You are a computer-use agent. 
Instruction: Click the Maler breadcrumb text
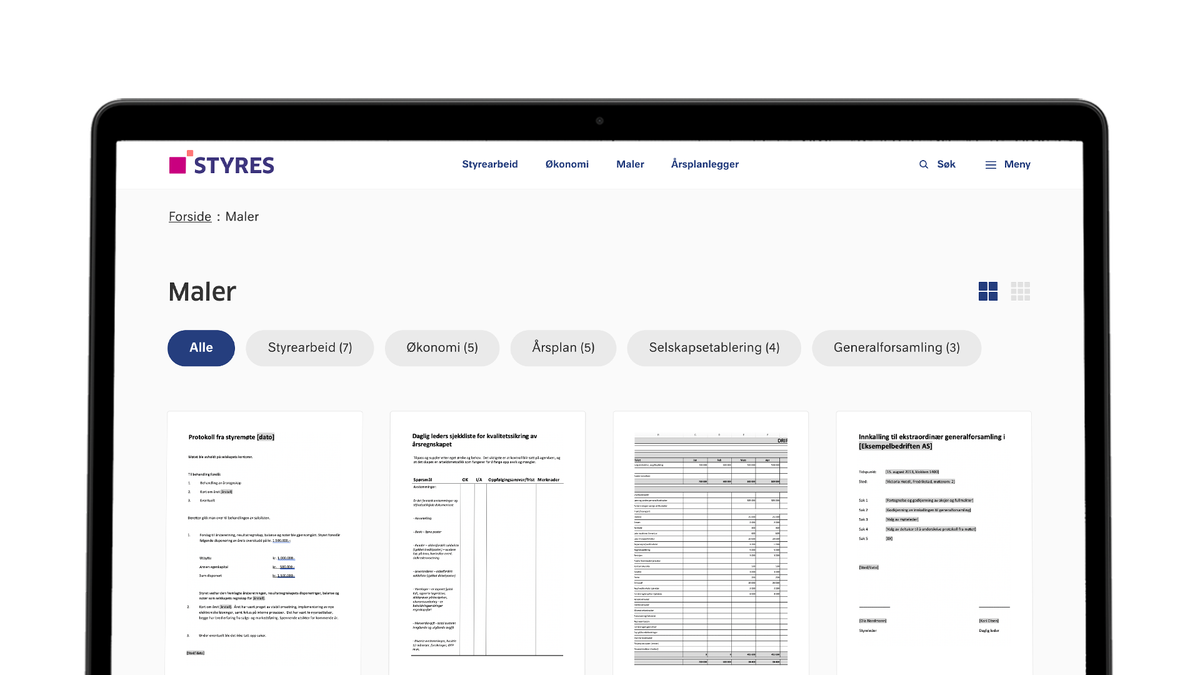point(242,217)
